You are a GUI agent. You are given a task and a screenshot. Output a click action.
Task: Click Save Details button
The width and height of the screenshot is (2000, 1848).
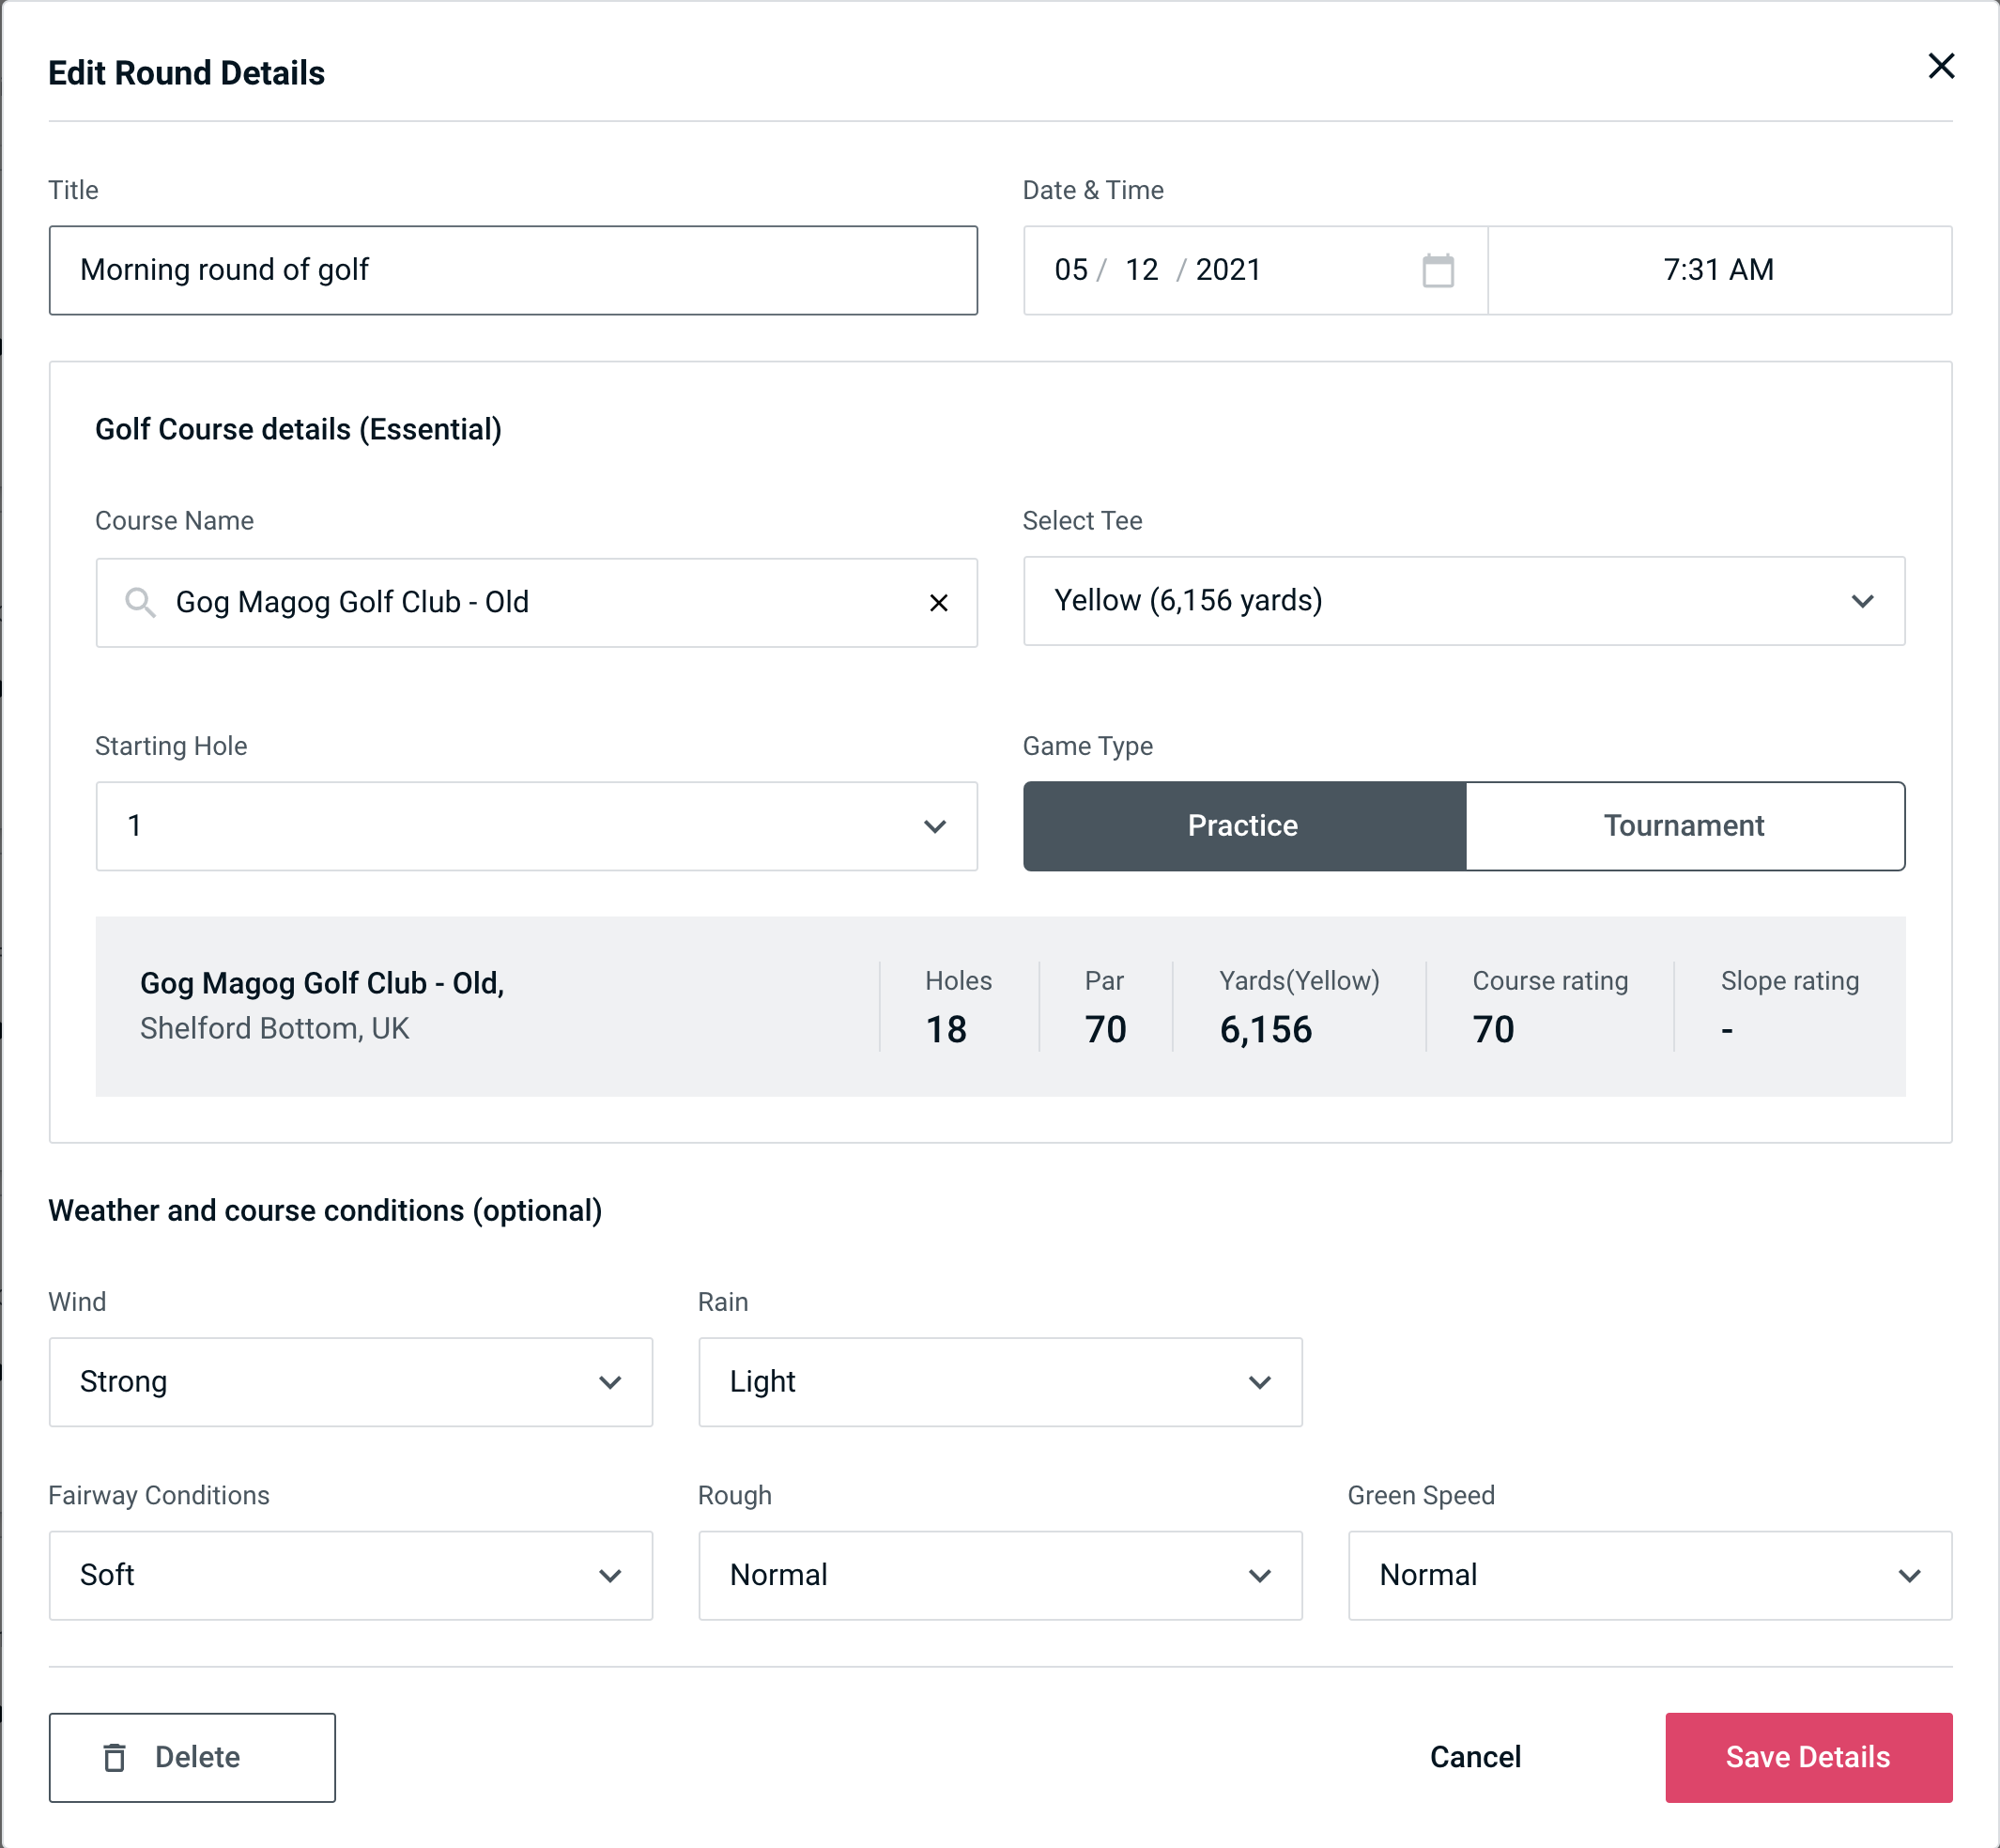click(1807, 1756)
